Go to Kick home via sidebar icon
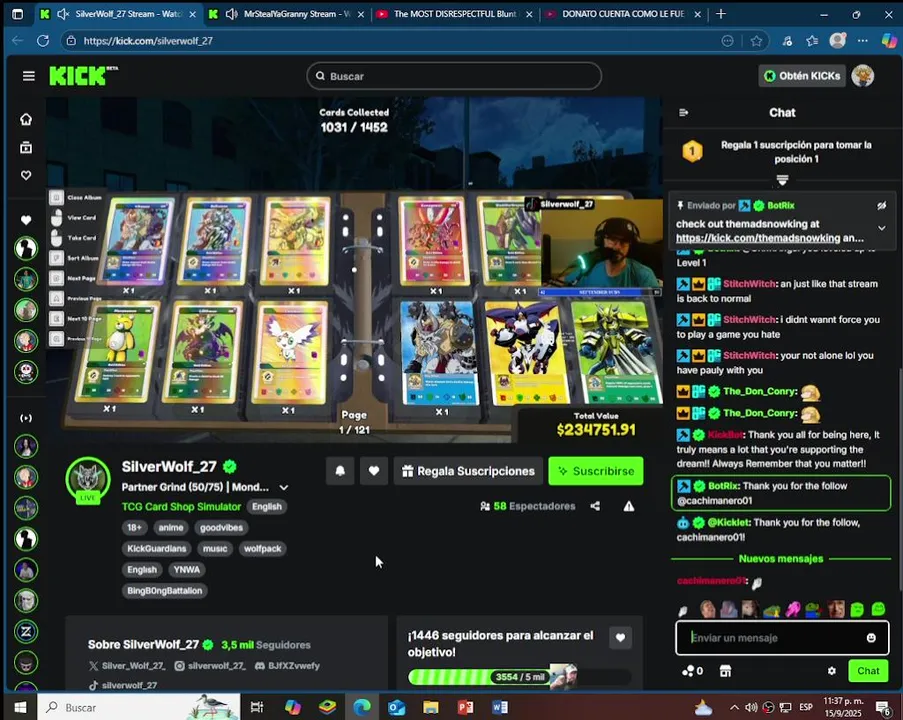Image resolution: width=903 pixels, height=720 pixels. [x=26, y=119]
